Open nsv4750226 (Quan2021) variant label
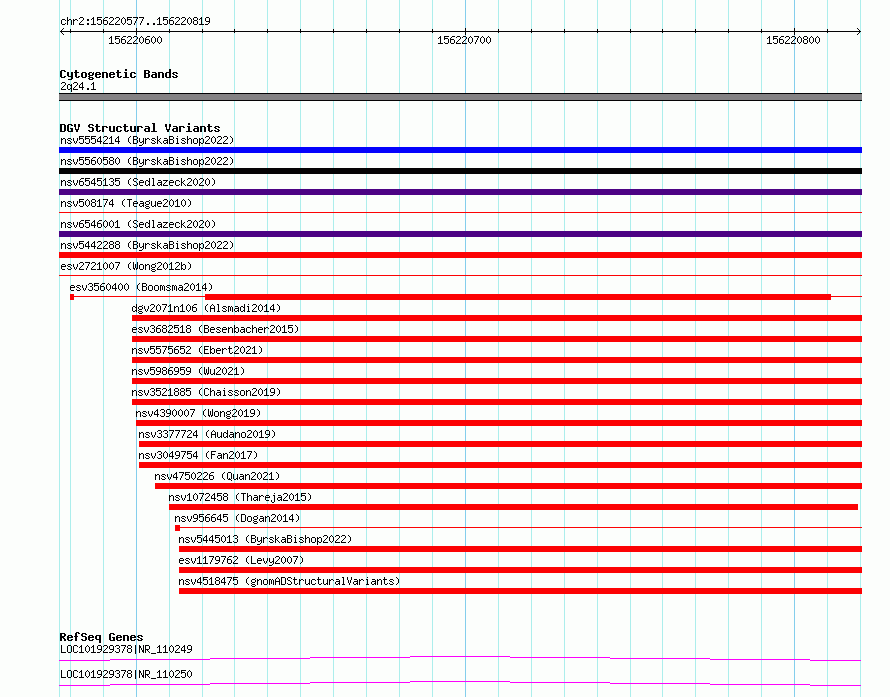 point(217,476)
